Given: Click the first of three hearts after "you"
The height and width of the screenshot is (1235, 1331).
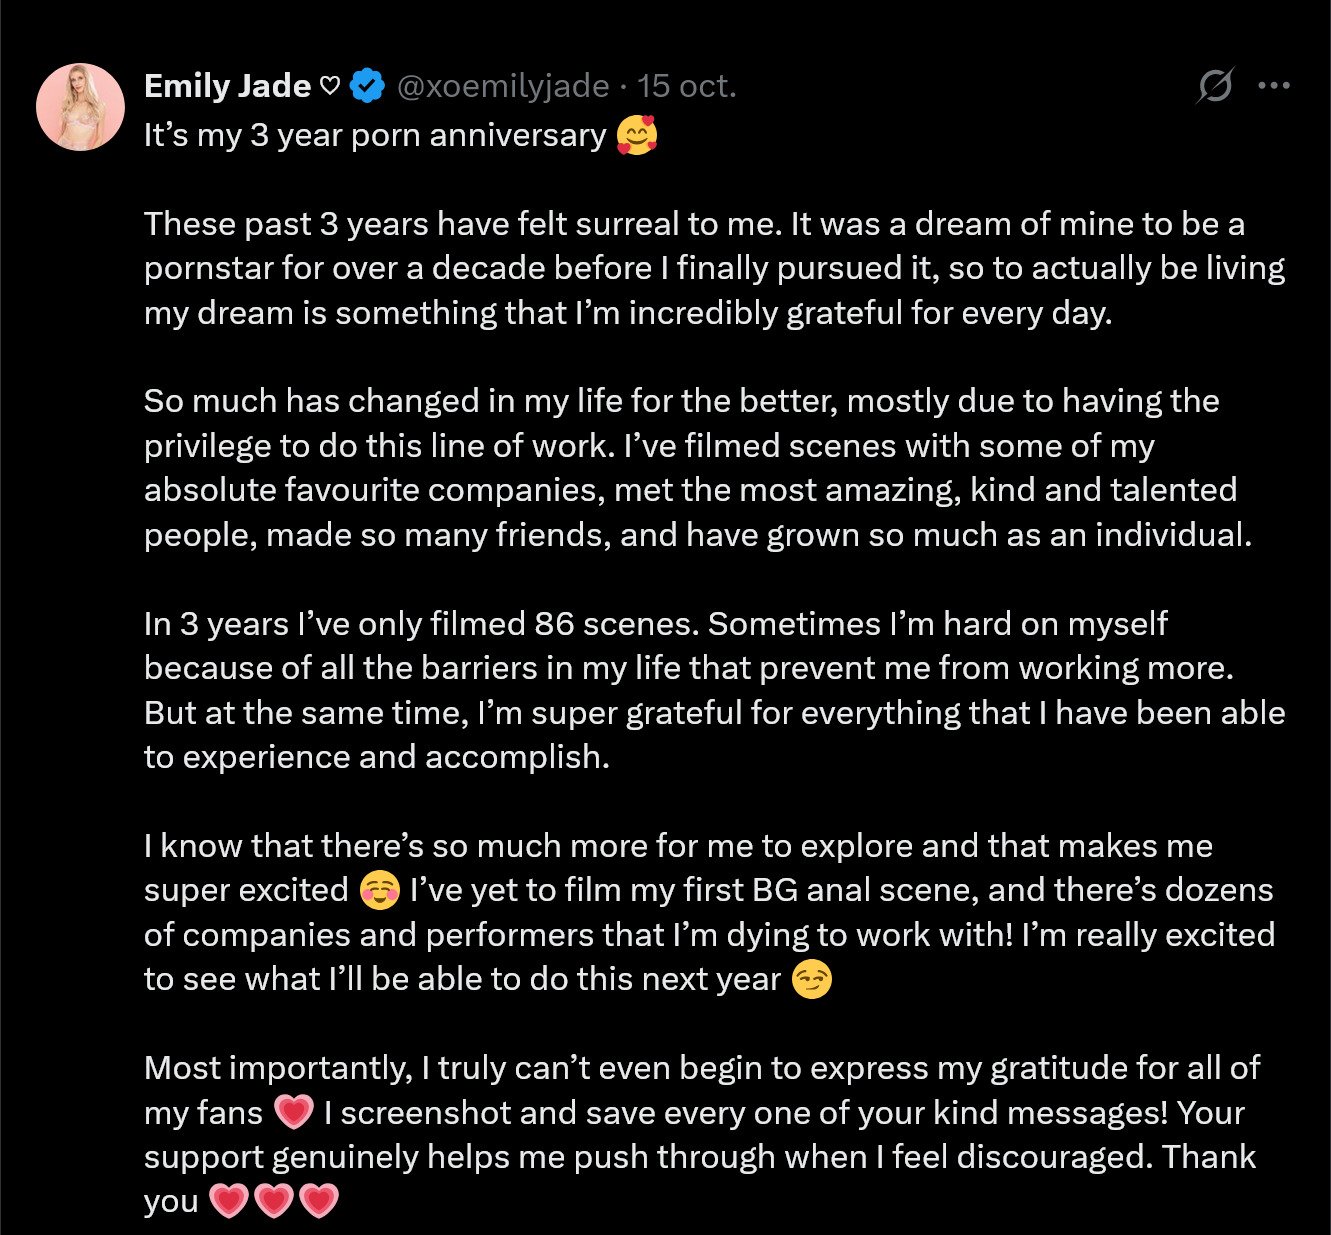Looking at the screenshot, I should pos(228,1201).
